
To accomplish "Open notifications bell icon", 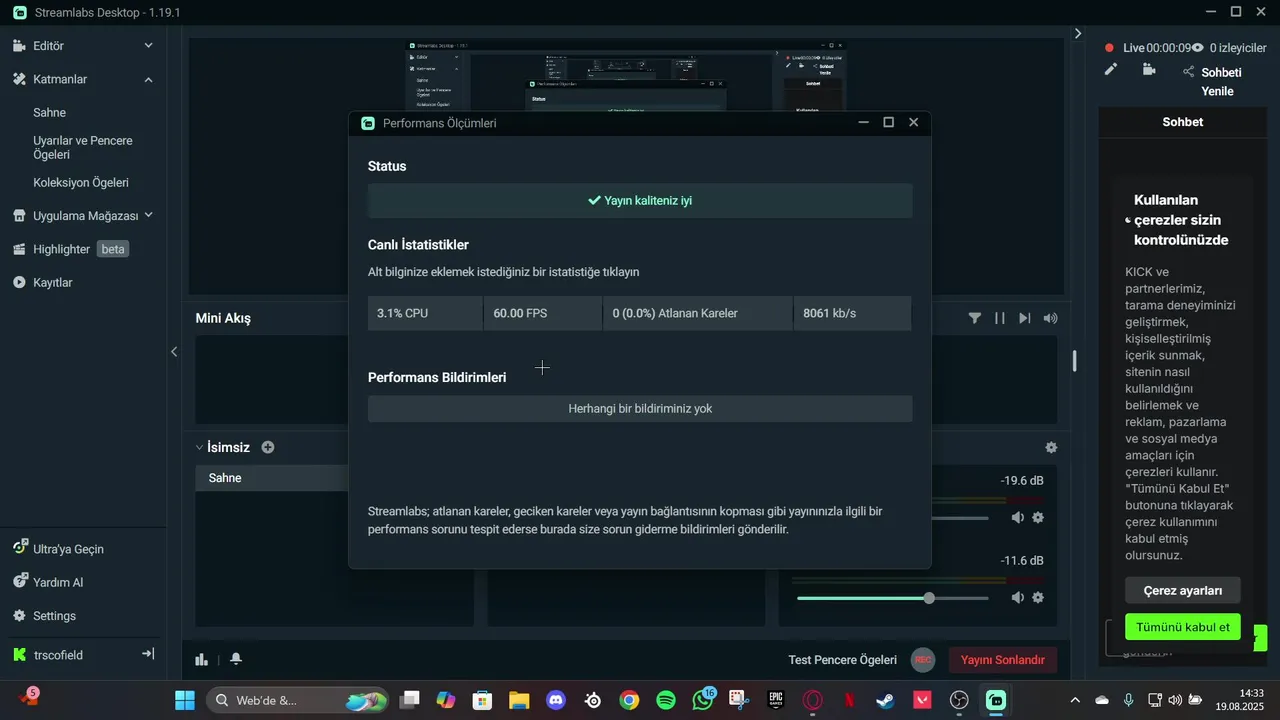I will coord(236,659).
